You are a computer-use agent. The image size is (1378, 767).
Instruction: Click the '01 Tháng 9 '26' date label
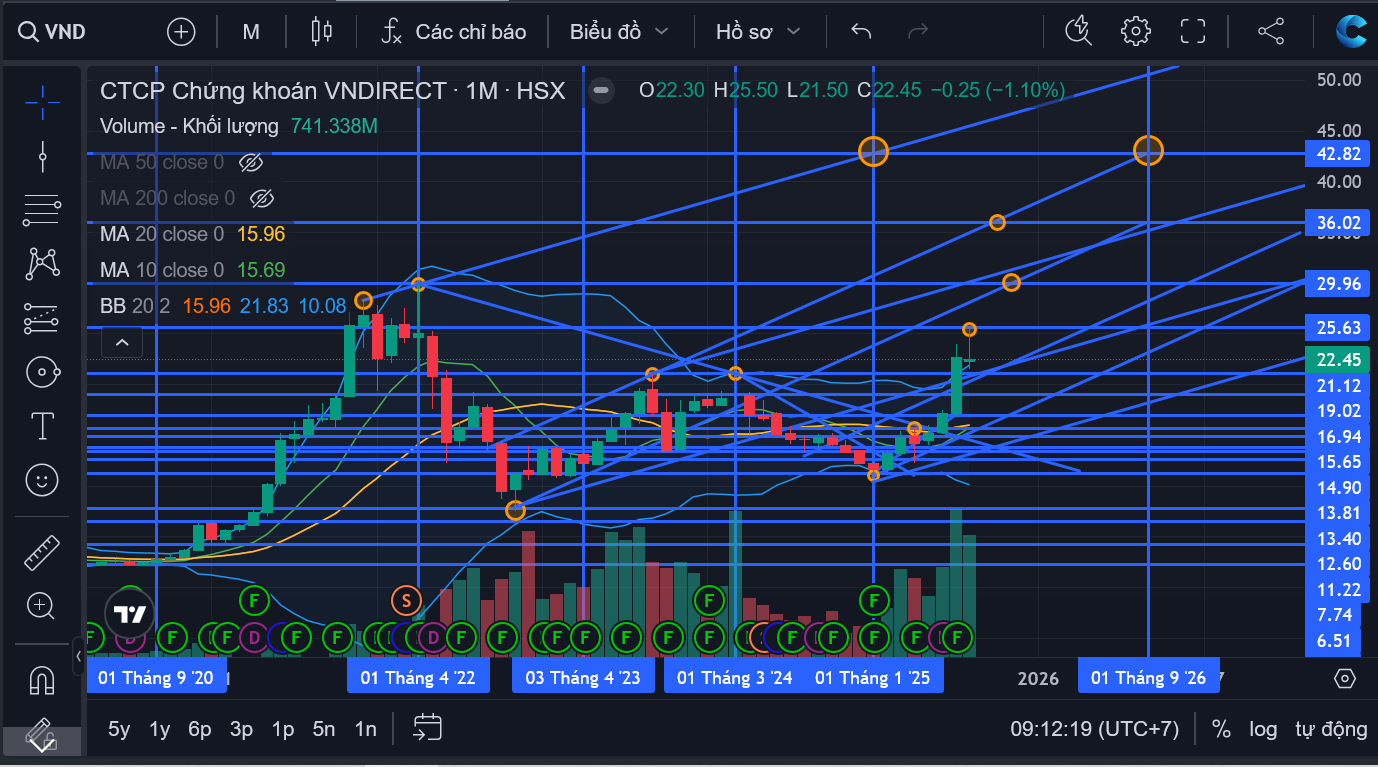1148,677
